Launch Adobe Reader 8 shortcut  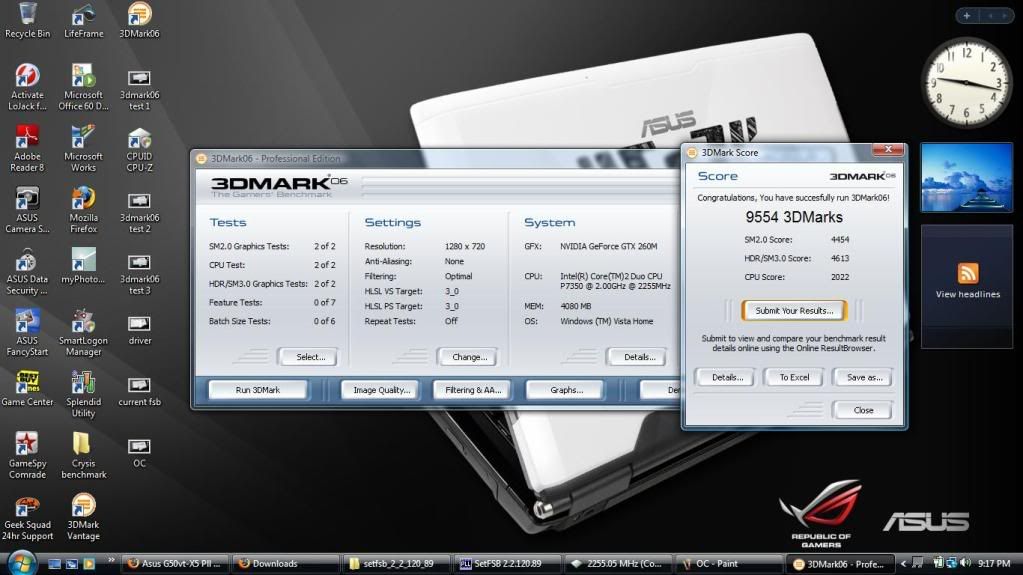point(27,149)
